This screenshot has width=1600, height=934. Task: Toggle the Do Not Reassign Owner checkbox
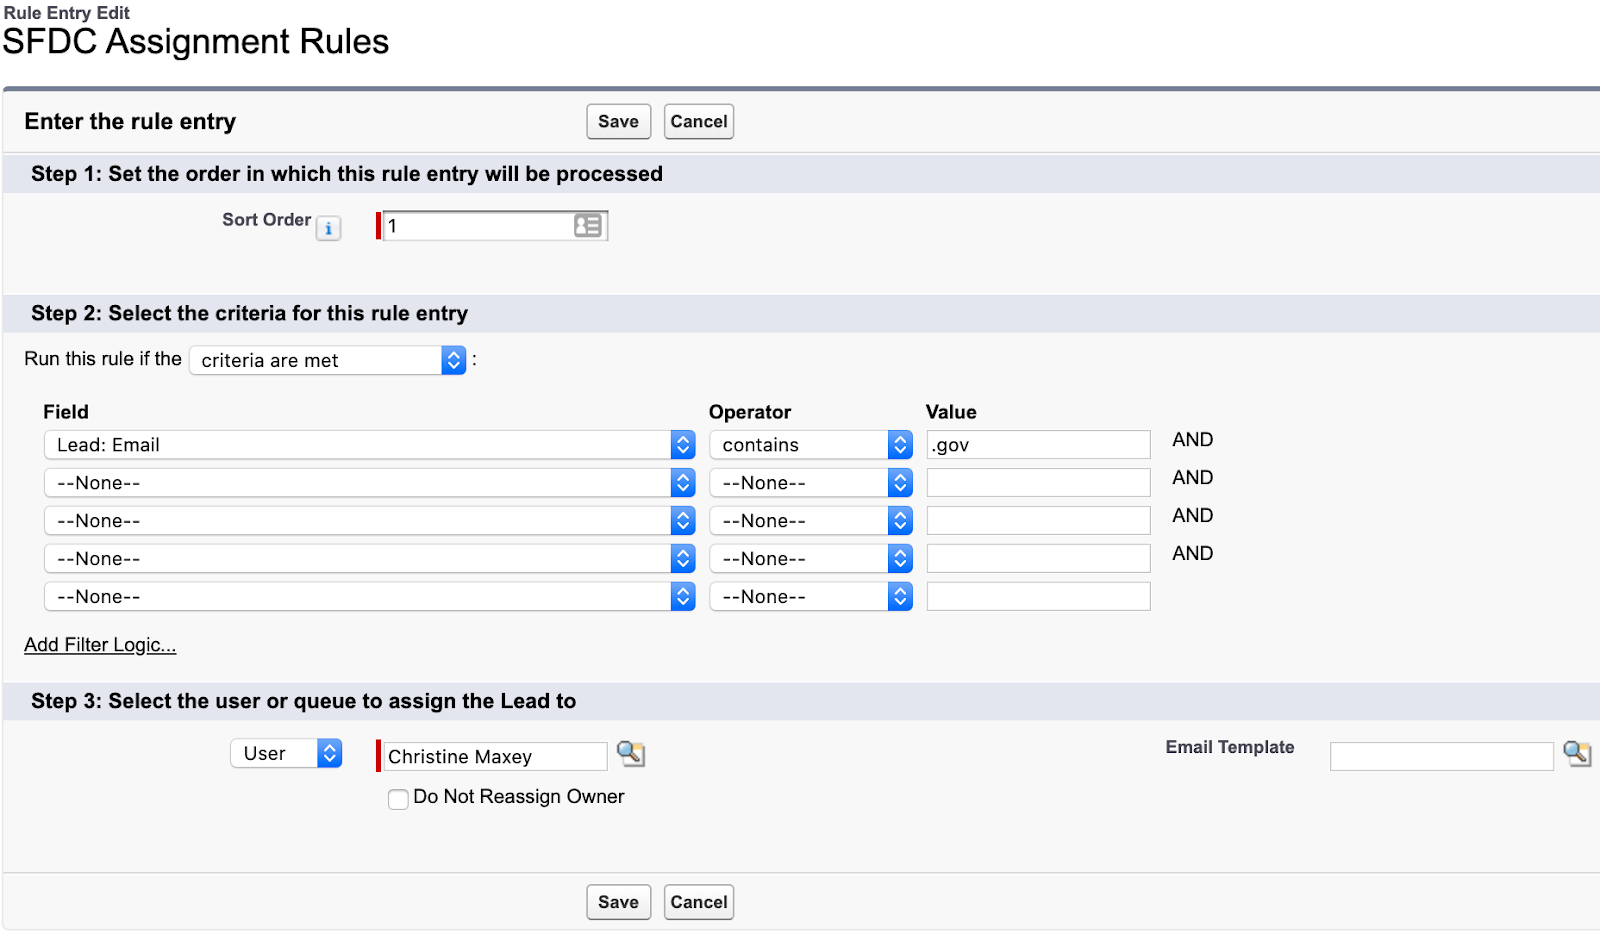point(398,799)
